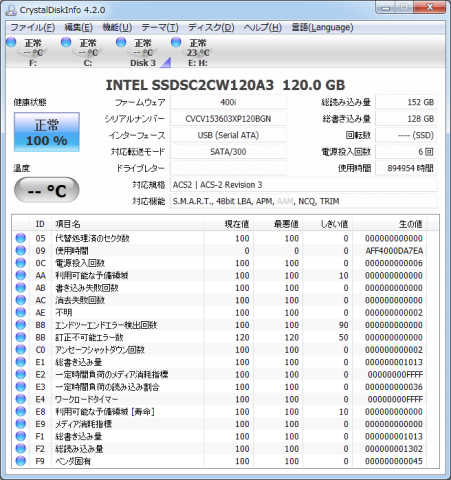Click the status circle of row C0

coord(21,349)
